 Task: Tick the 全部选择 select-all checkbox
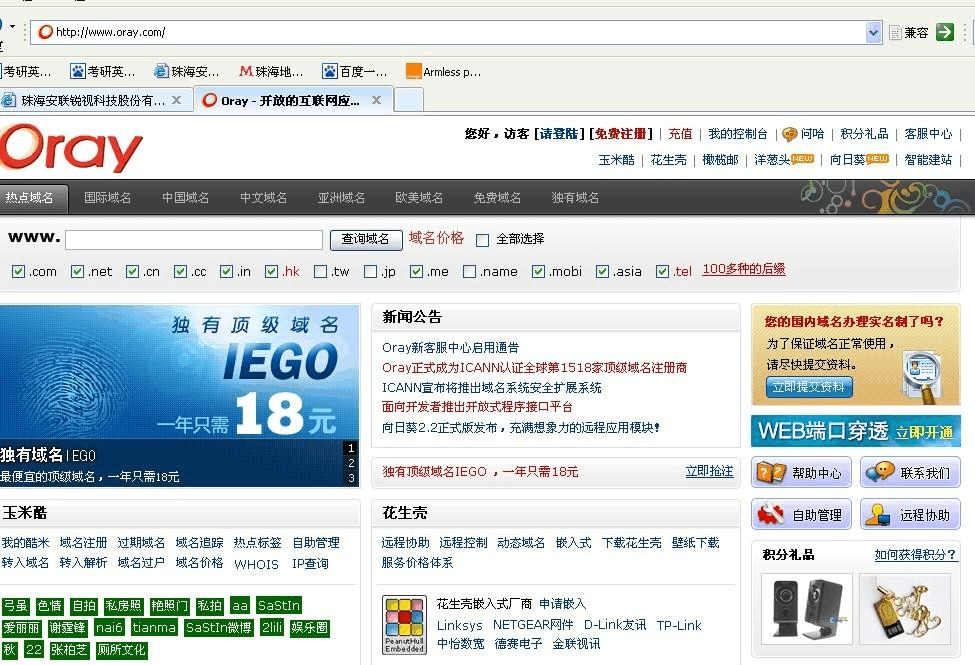[482, 240]
